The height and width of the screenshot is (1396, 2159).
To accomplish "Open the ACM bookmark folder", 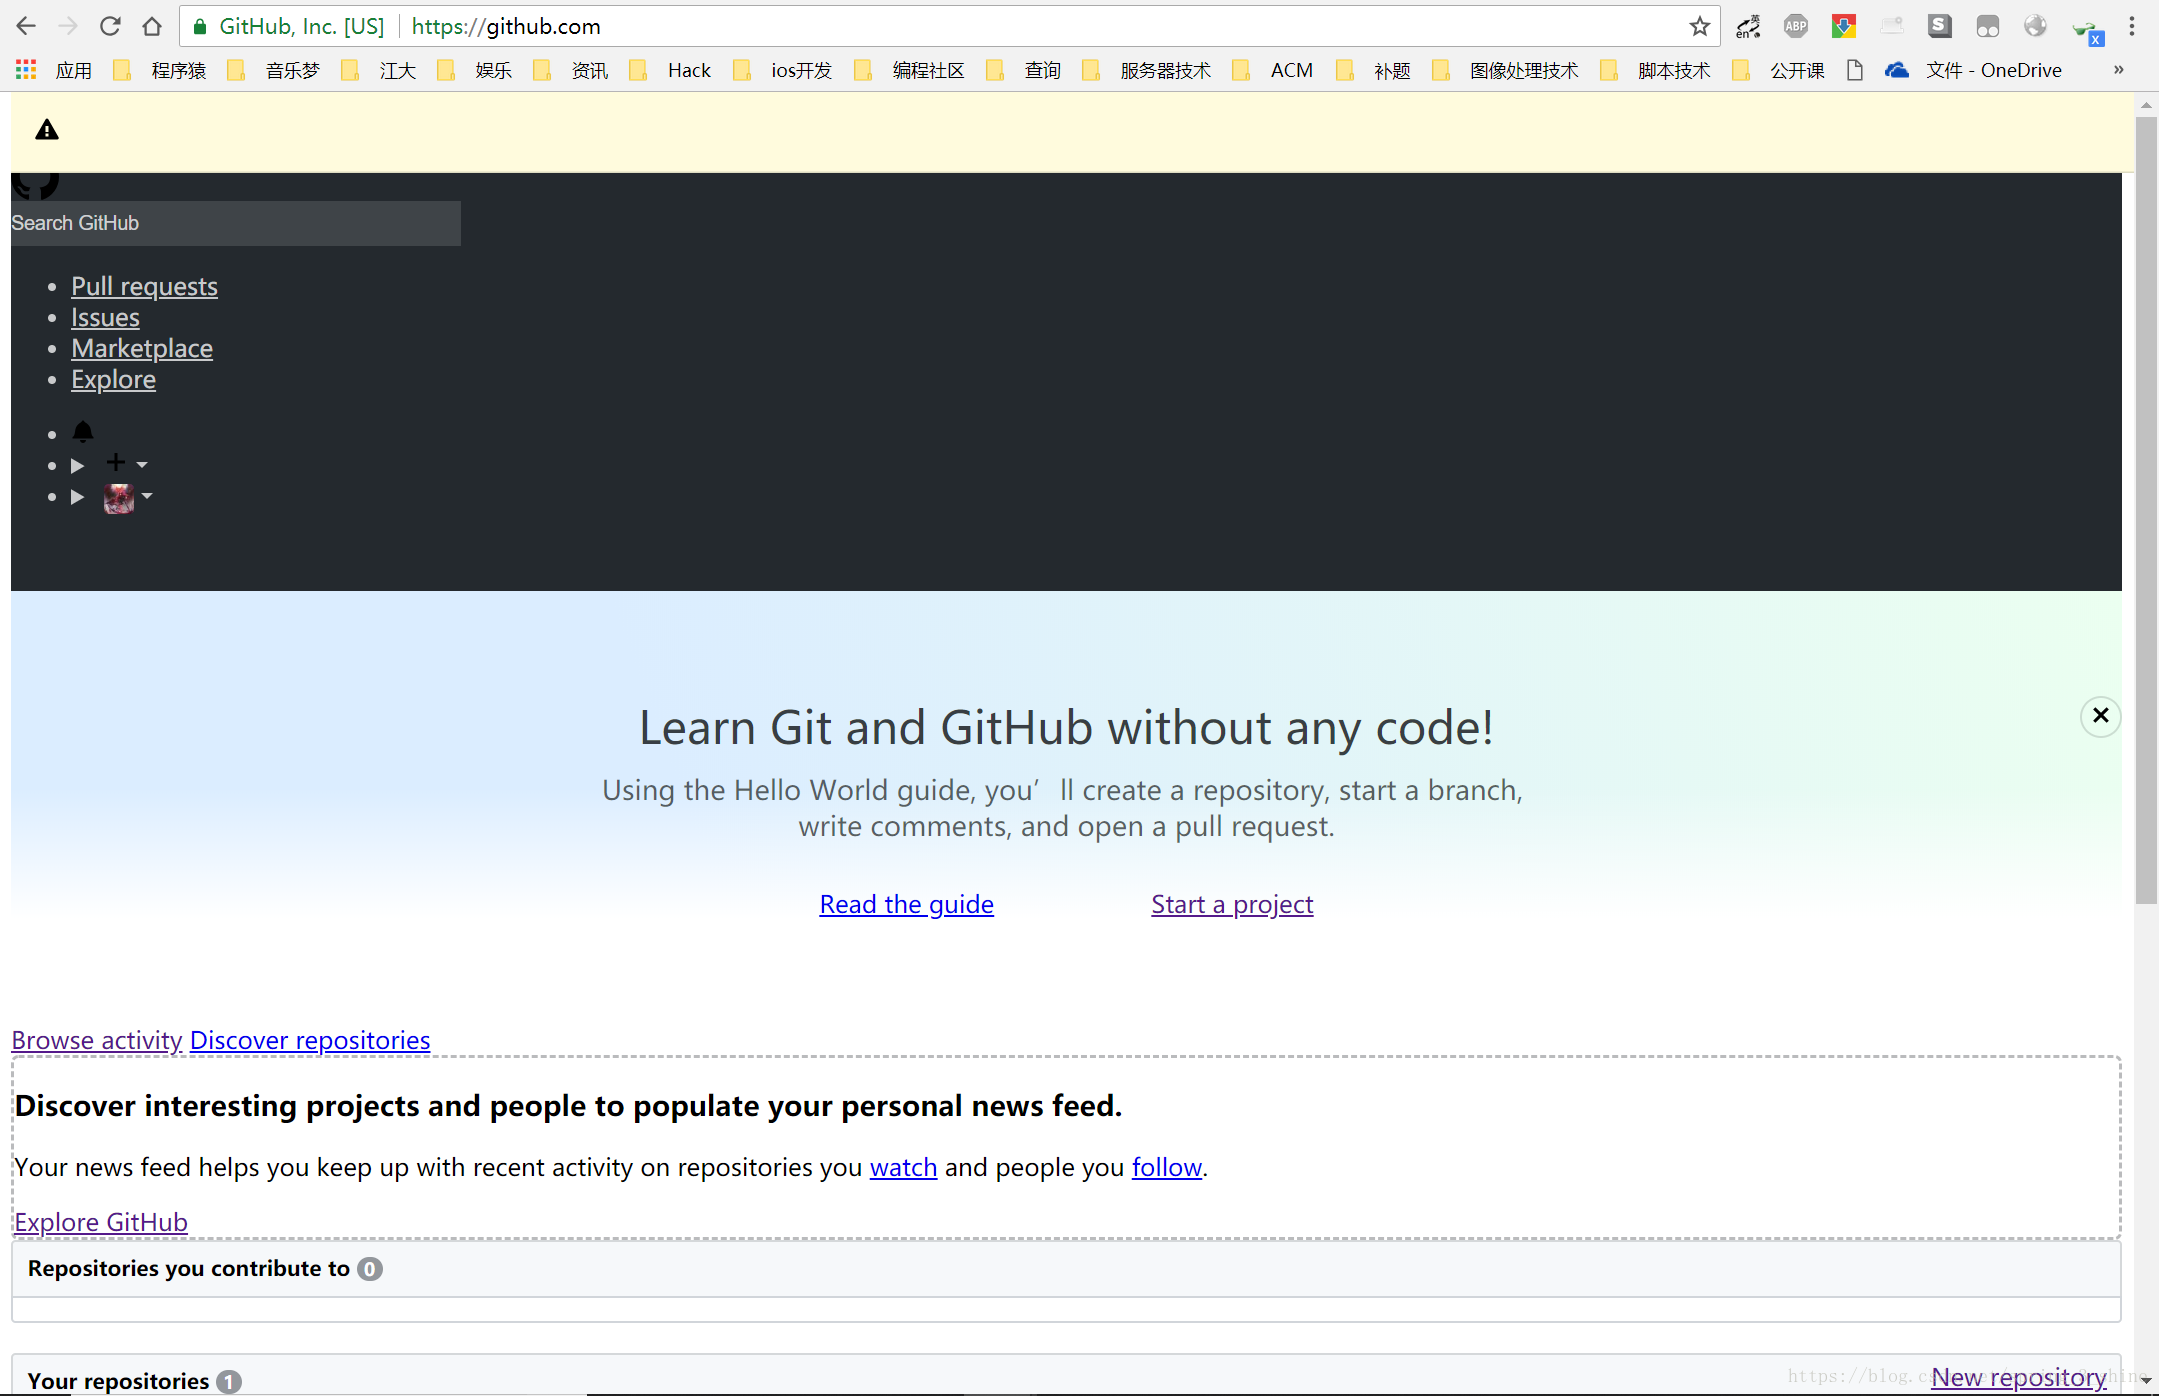I will click(x=1273, y=70).
